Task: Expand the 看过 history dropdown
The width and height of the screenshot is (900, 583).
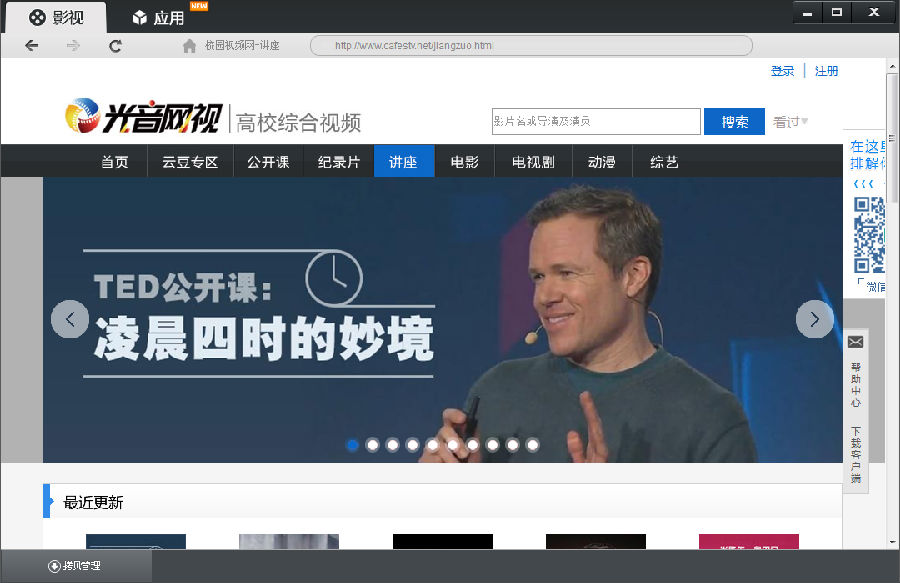Action: pyautogui.click(x=790, y=122)
